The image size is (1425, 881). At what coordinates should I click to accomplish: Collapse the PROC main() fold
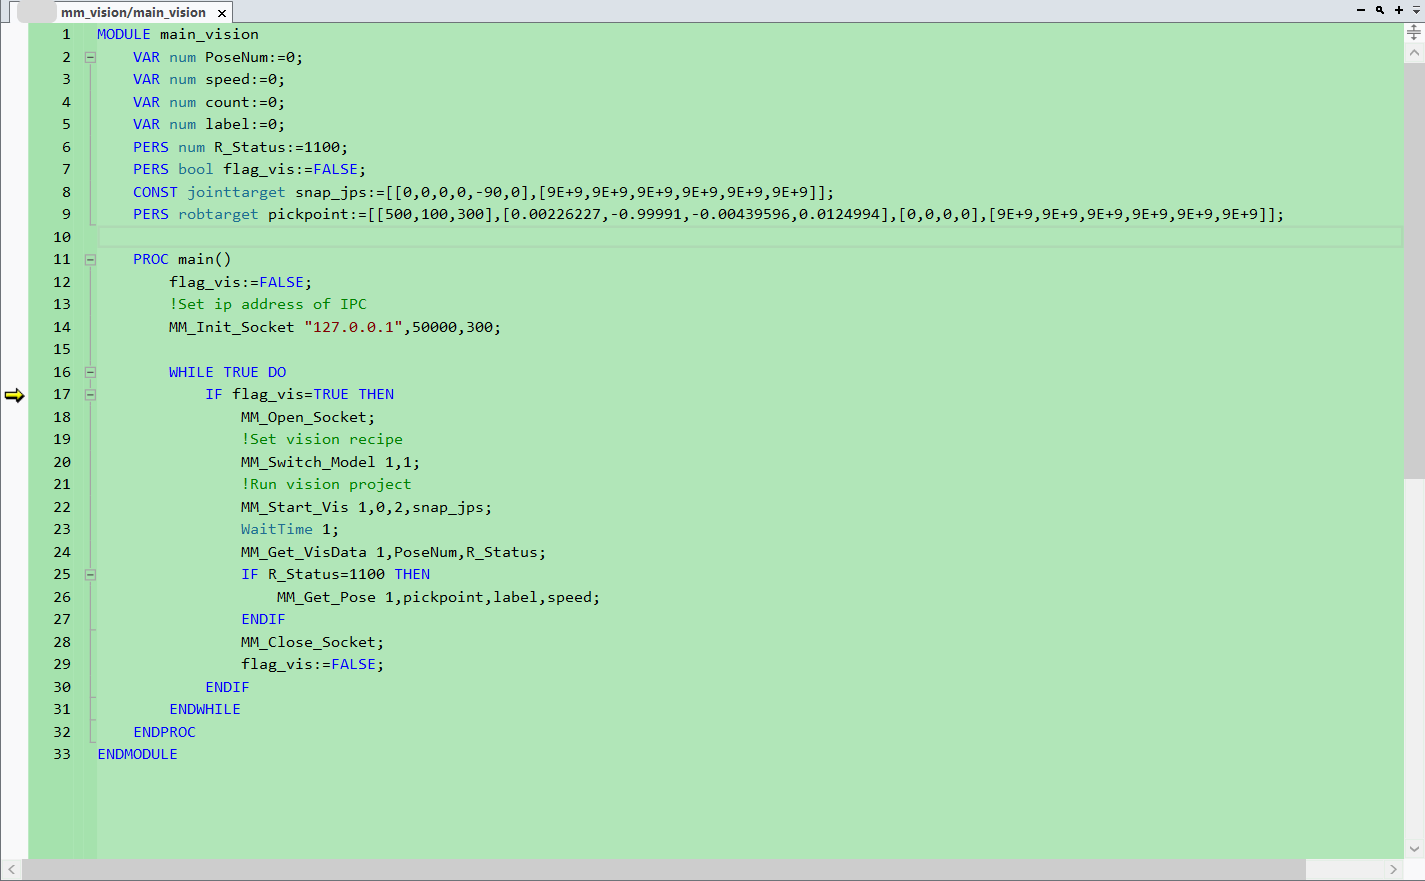coord(90,259)
